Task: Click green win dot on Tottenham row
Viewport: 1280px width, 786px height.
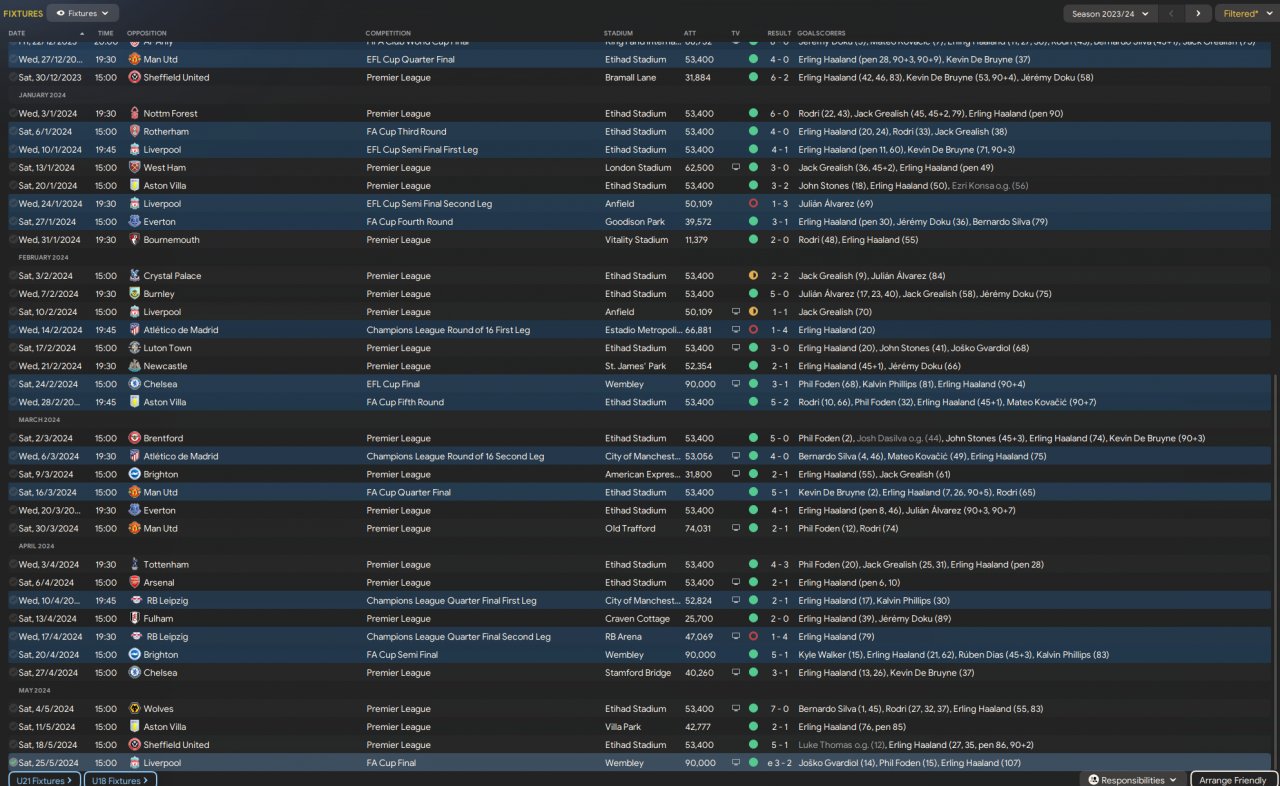Action: (x=753, y=565)
